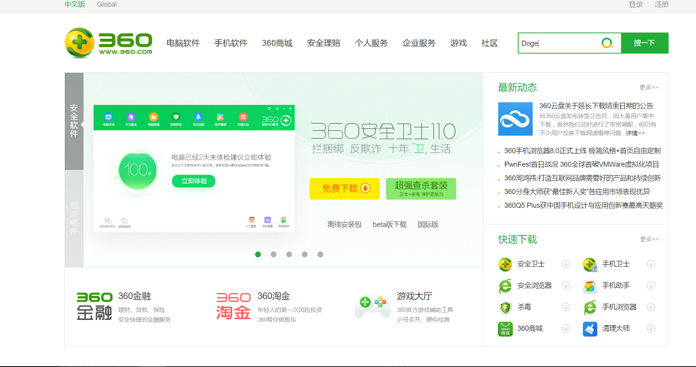Open the 个人服务 menu

coord(371,43)
